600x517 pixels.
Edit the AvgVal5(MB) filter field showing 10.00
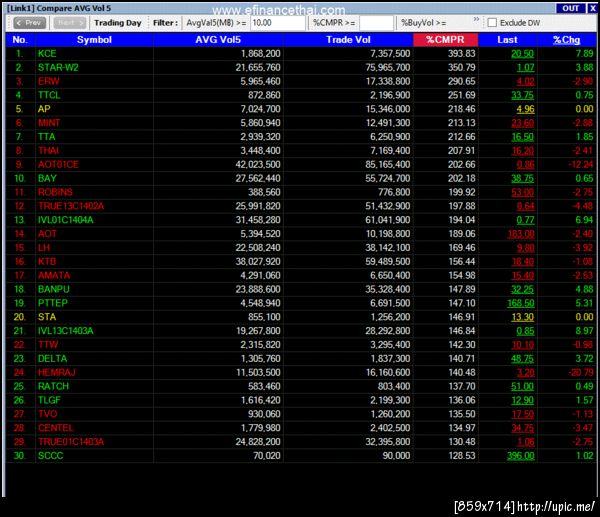[x=278, y=23]
